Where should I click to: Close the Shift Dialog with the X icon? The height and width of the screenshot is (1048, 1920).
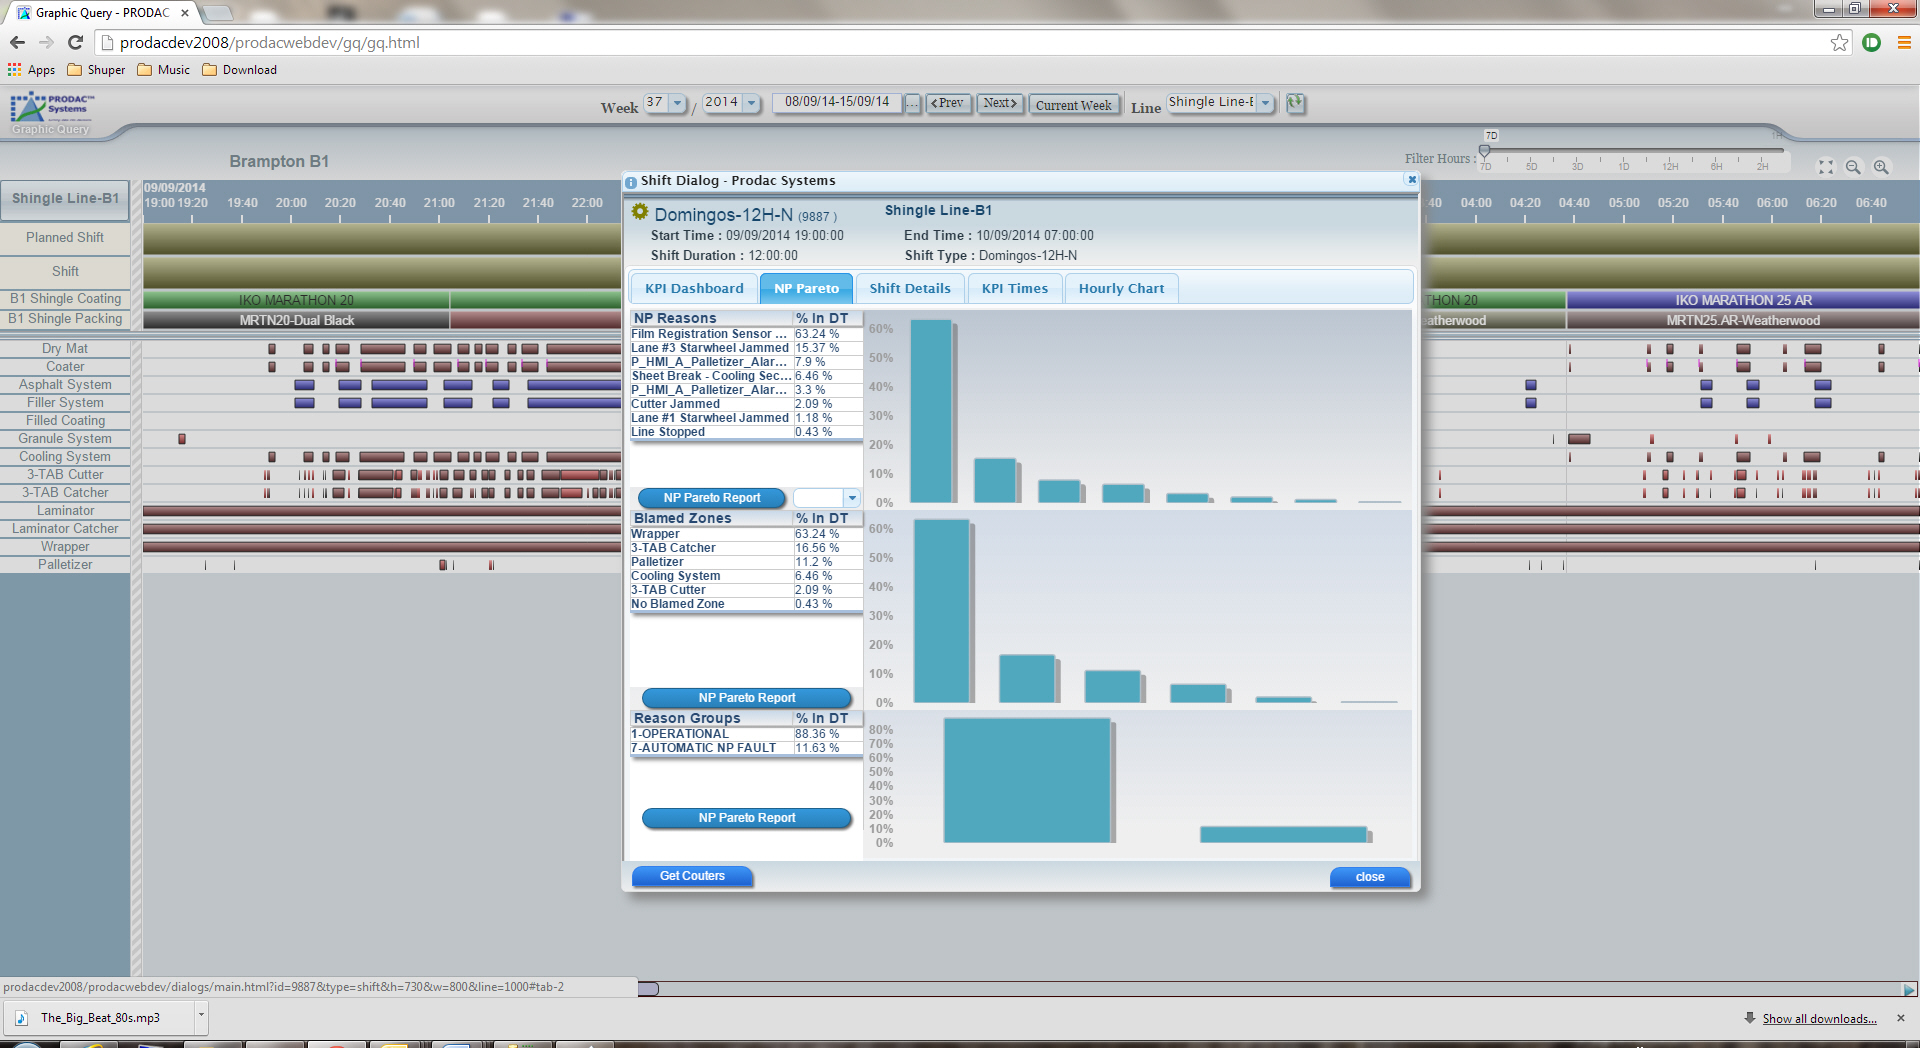(1411, 180)
